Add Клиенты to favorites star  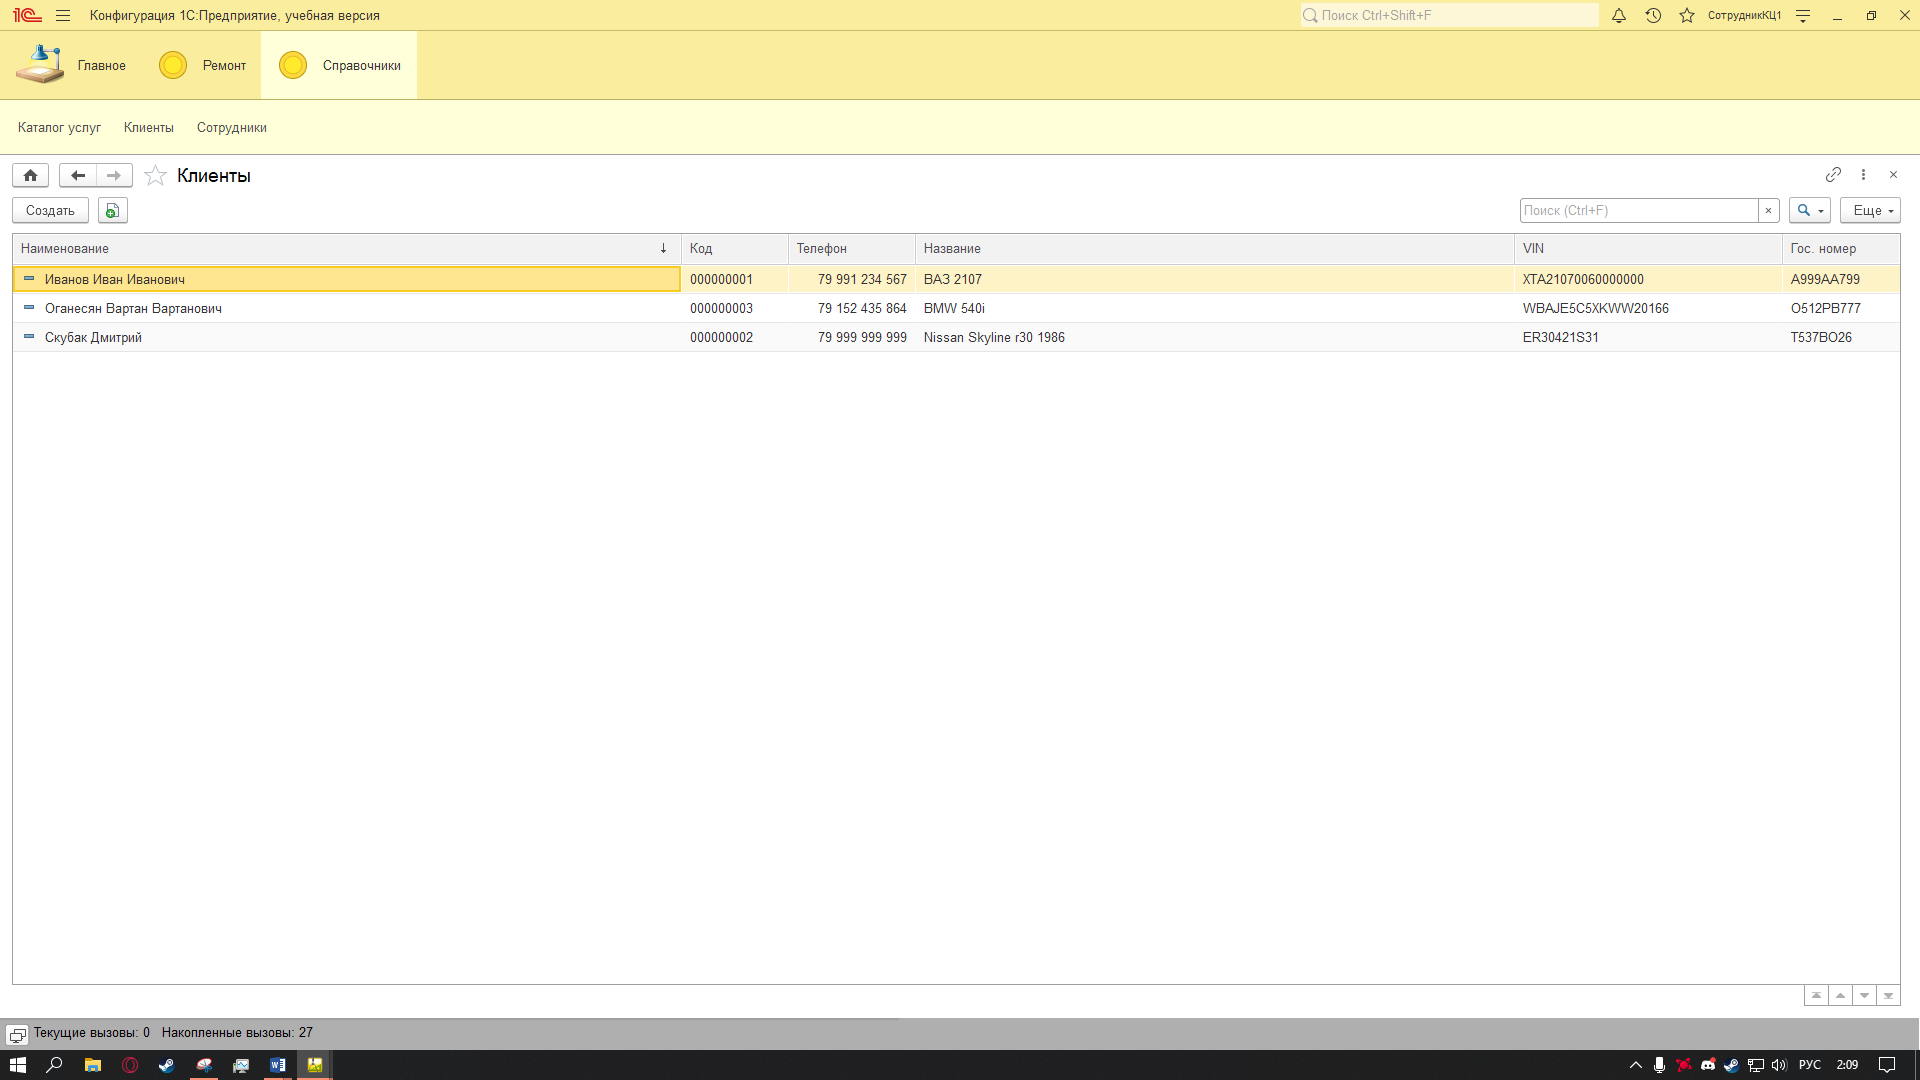pyautogui.click(x=155, y=176)
